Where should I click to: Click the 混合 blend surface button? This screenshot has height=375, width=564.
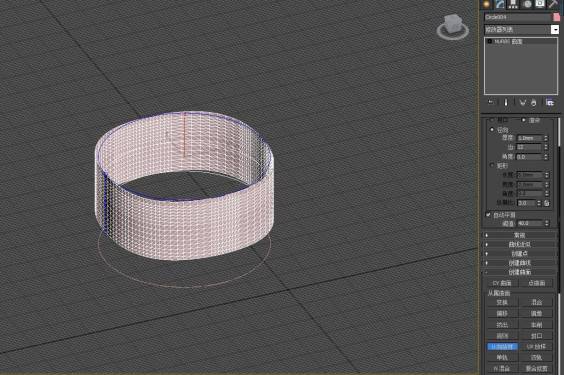(536, 302)
